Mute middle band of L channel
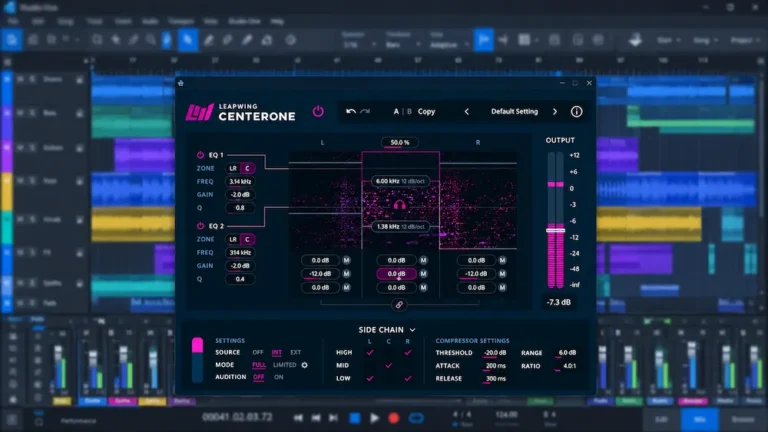The height and width of the screenshot is (432, 768). coord(346,274)
